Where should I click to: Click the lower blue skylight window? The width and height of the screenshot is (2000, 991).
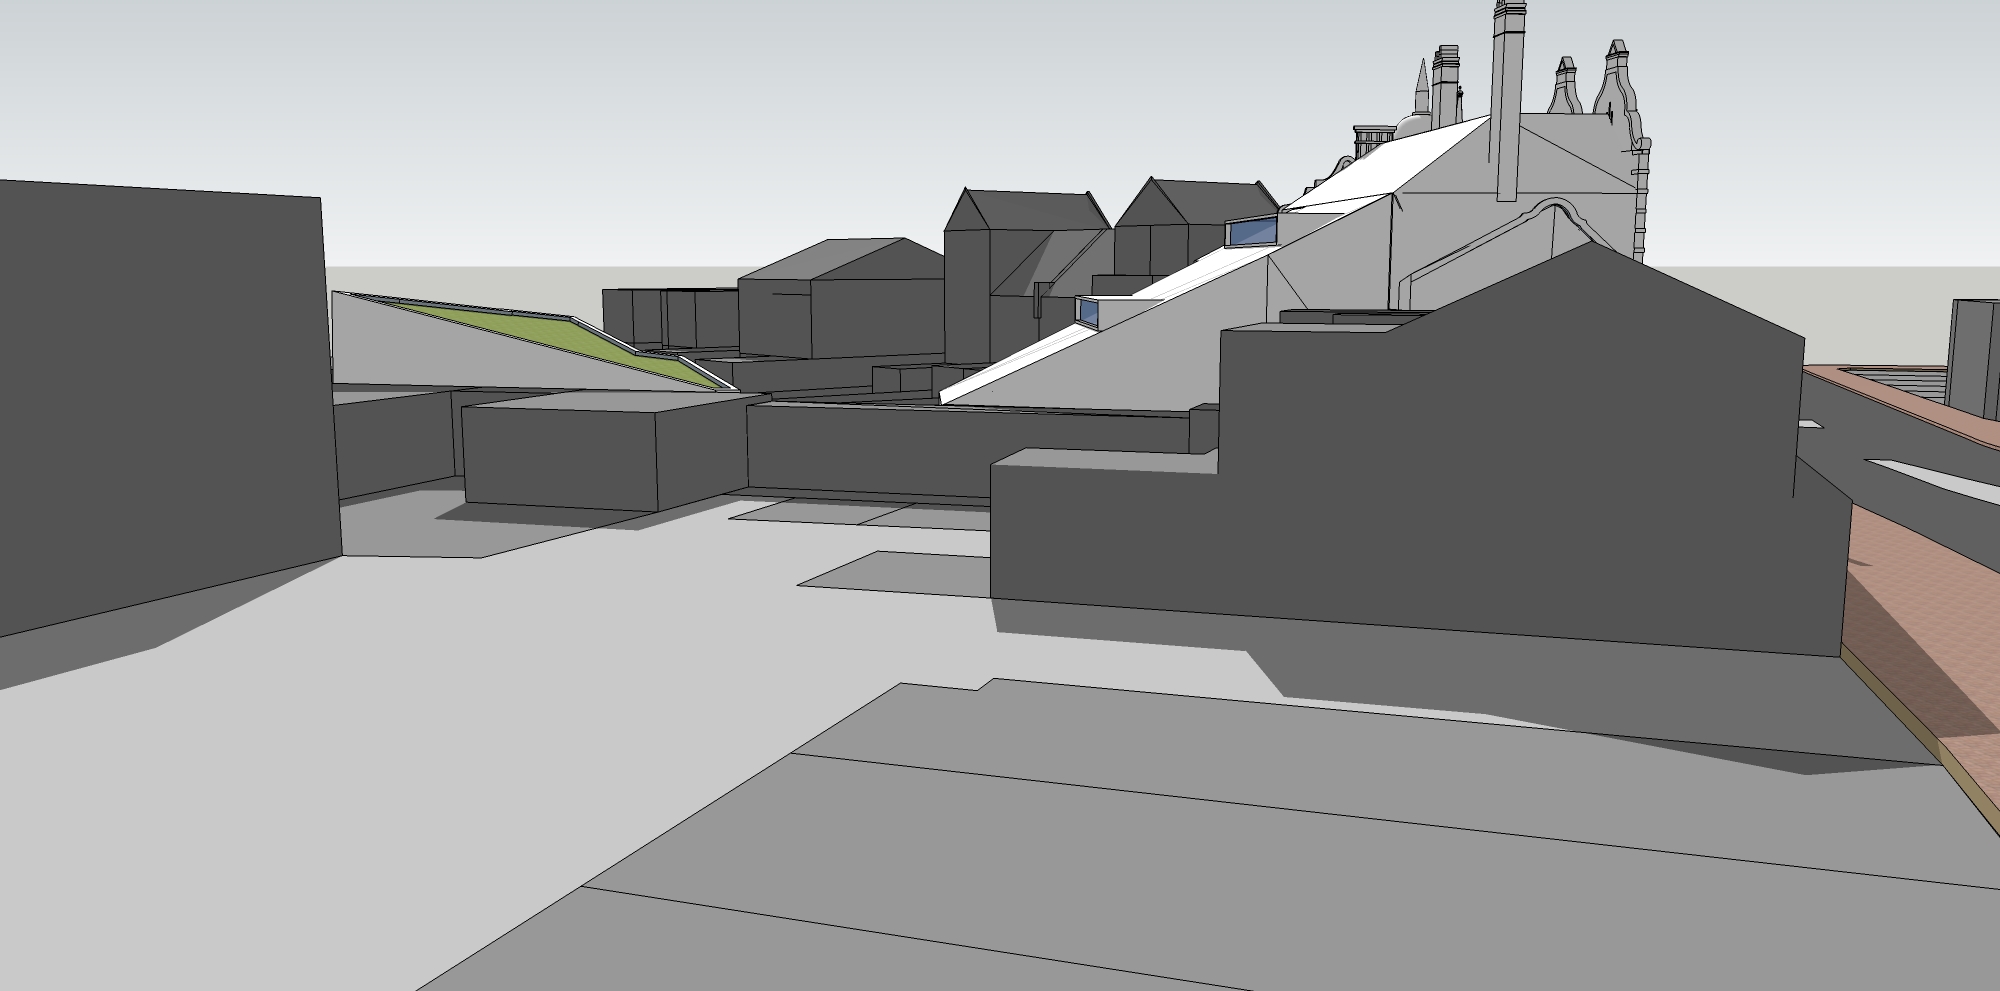coord(1089,312)
